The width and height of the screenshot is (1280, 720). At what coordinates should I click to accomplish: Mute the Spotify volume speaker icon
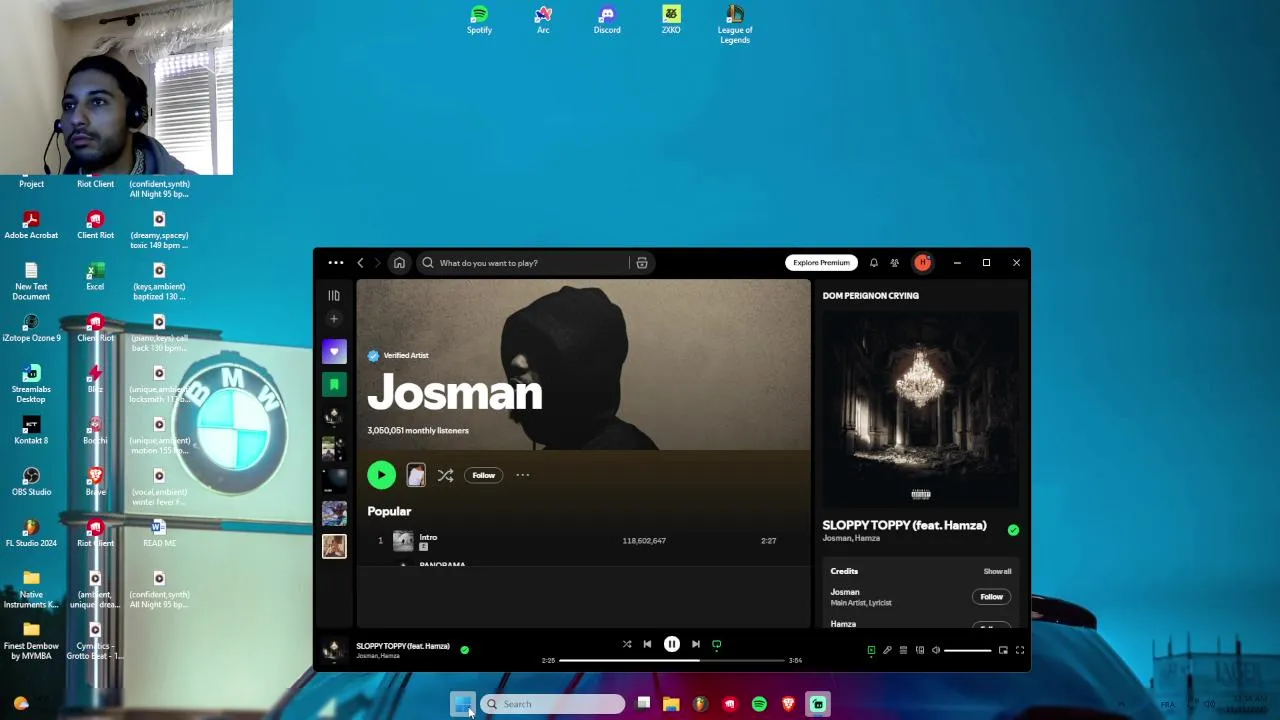(x=936, y=650)
